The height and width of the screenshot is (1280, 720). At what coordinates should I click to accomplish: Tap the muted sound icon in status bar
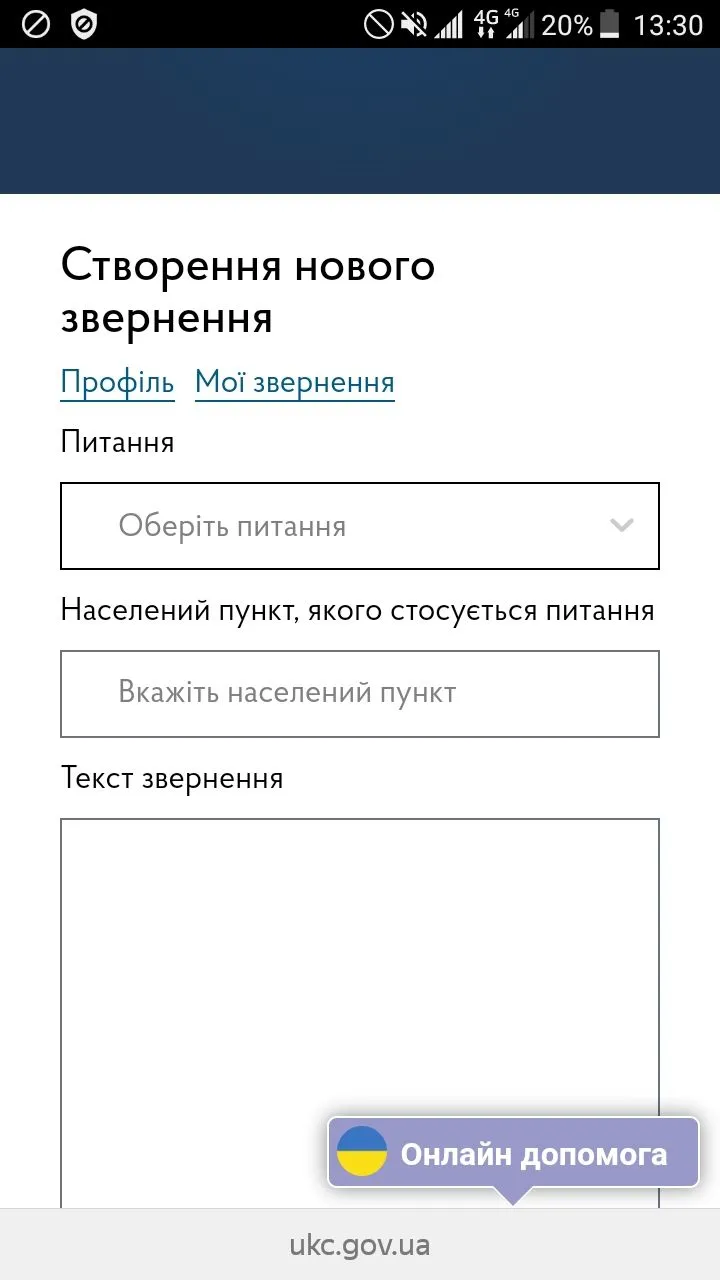(x=413, y=24)
